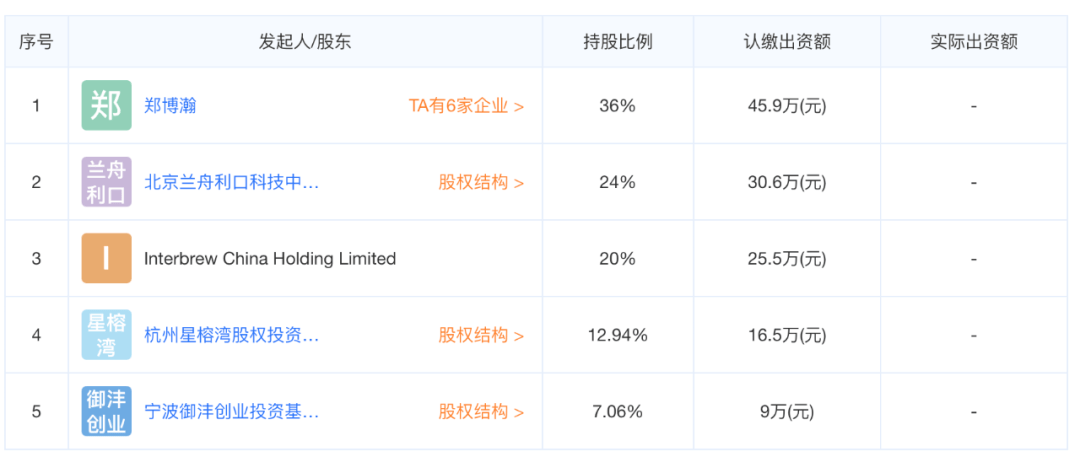
Task: Expand 股权结构 for 宁波御沣创业
Action: pyautogui.click(x=481, y=412)
